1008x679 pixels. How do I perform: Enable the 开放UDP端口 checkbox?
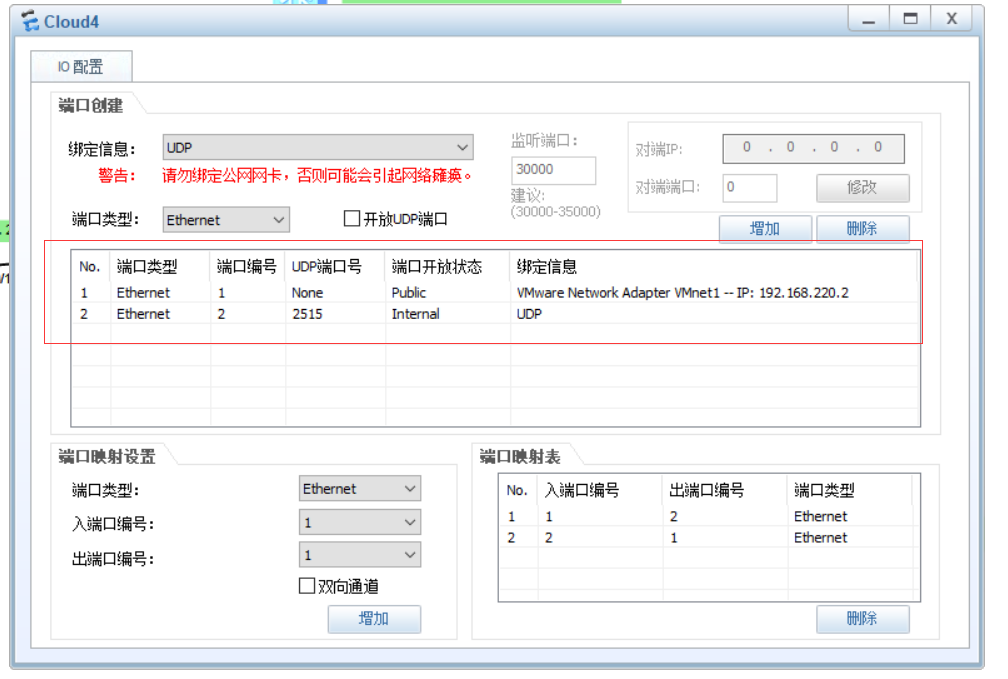pyautogui.click(x=352, y=219)
